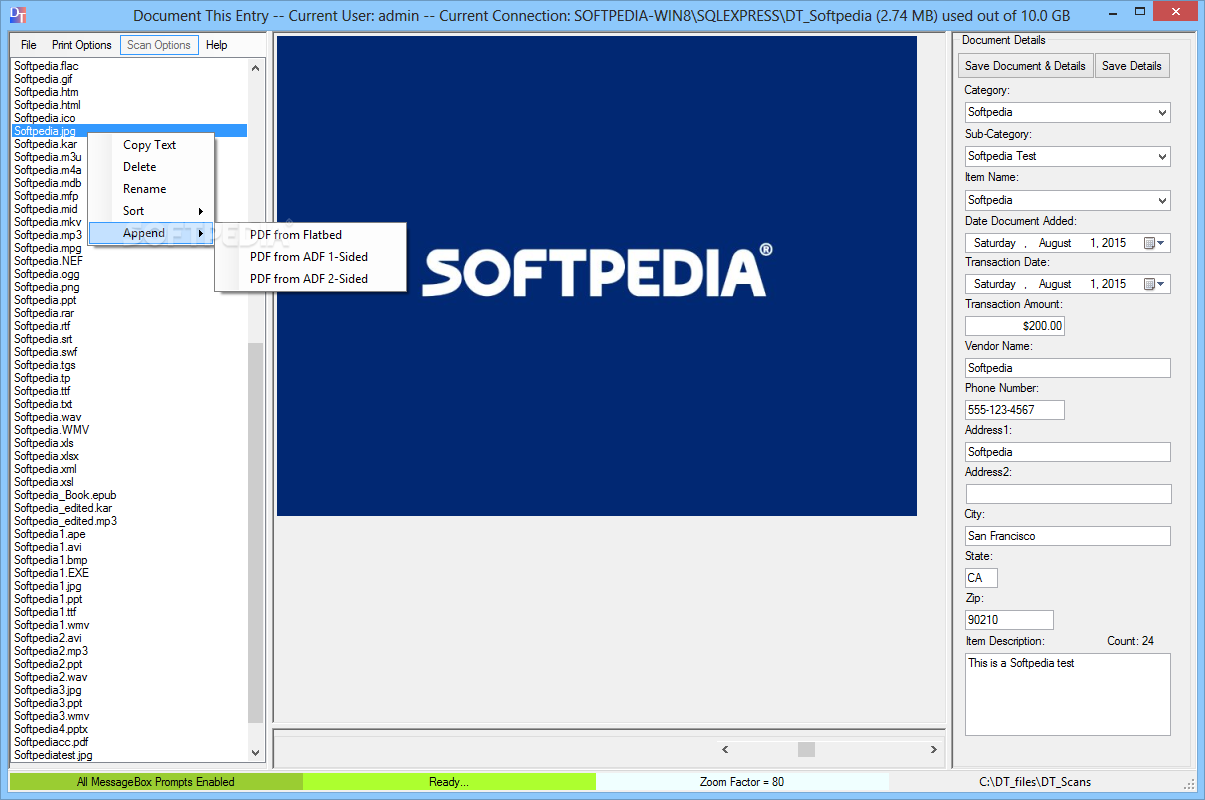Image resolution: width=1205 pixels, height=800 pixels.
Task: Click the State field
Action: 981,578
